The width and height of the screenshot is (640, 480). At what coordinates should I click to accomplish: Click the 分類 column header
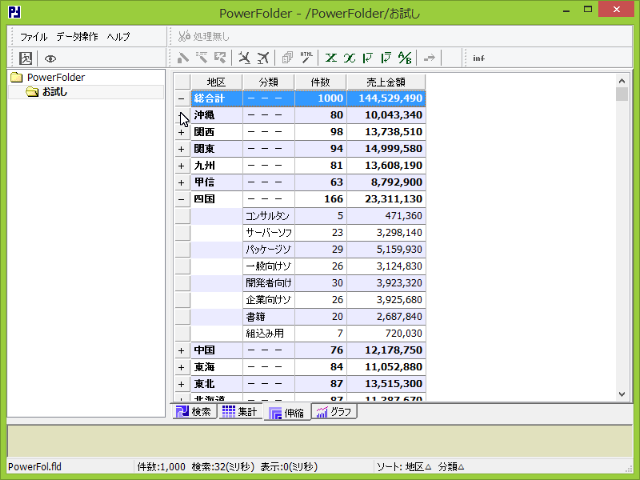[x=268, y=82]
